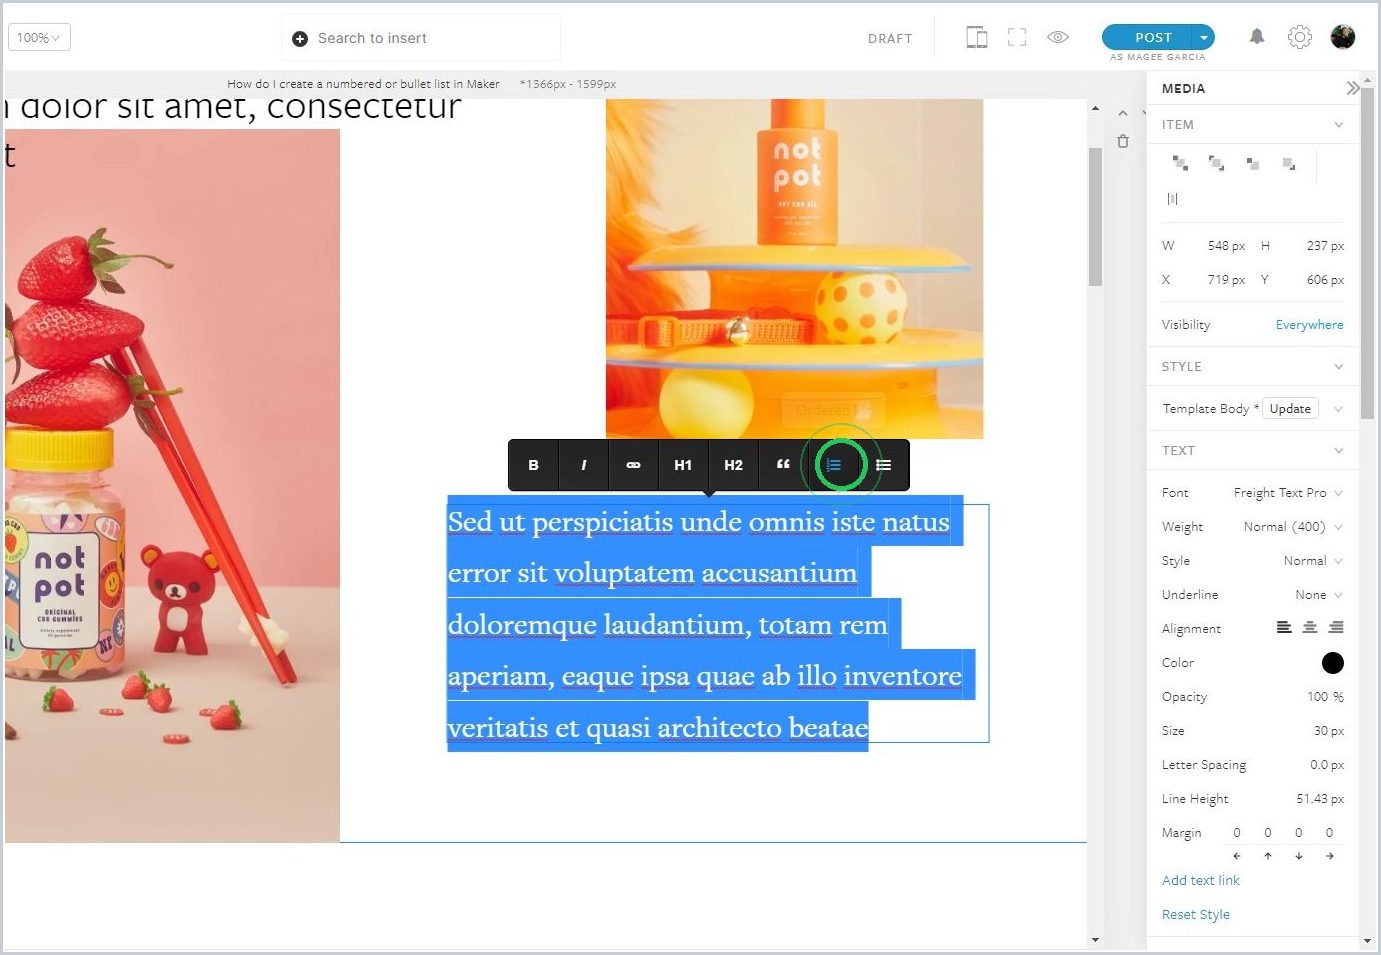1381x955 pixels.
Task: Open the Font dropdown Freight Text Pro
Action: 1288,493
